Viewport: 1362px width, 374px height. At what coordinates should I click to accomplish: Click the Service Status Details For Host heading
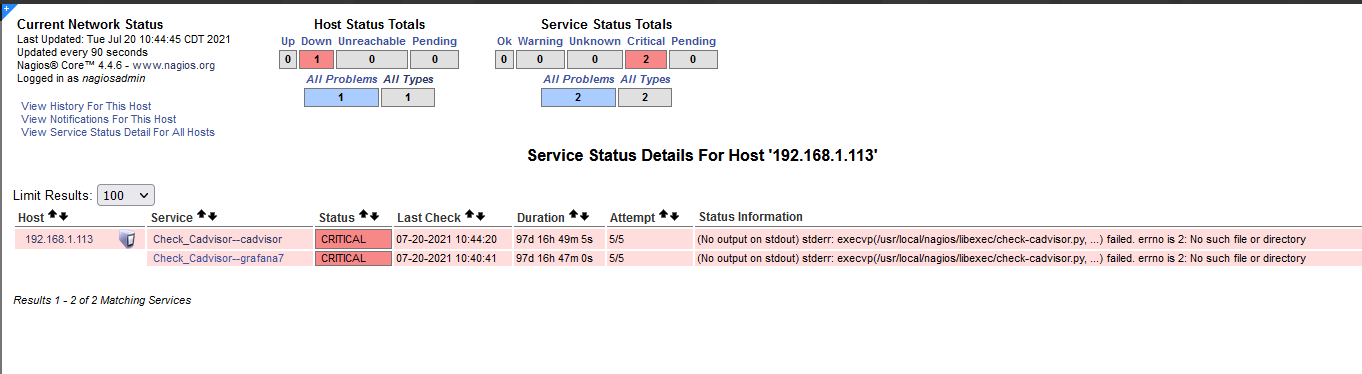702,156
